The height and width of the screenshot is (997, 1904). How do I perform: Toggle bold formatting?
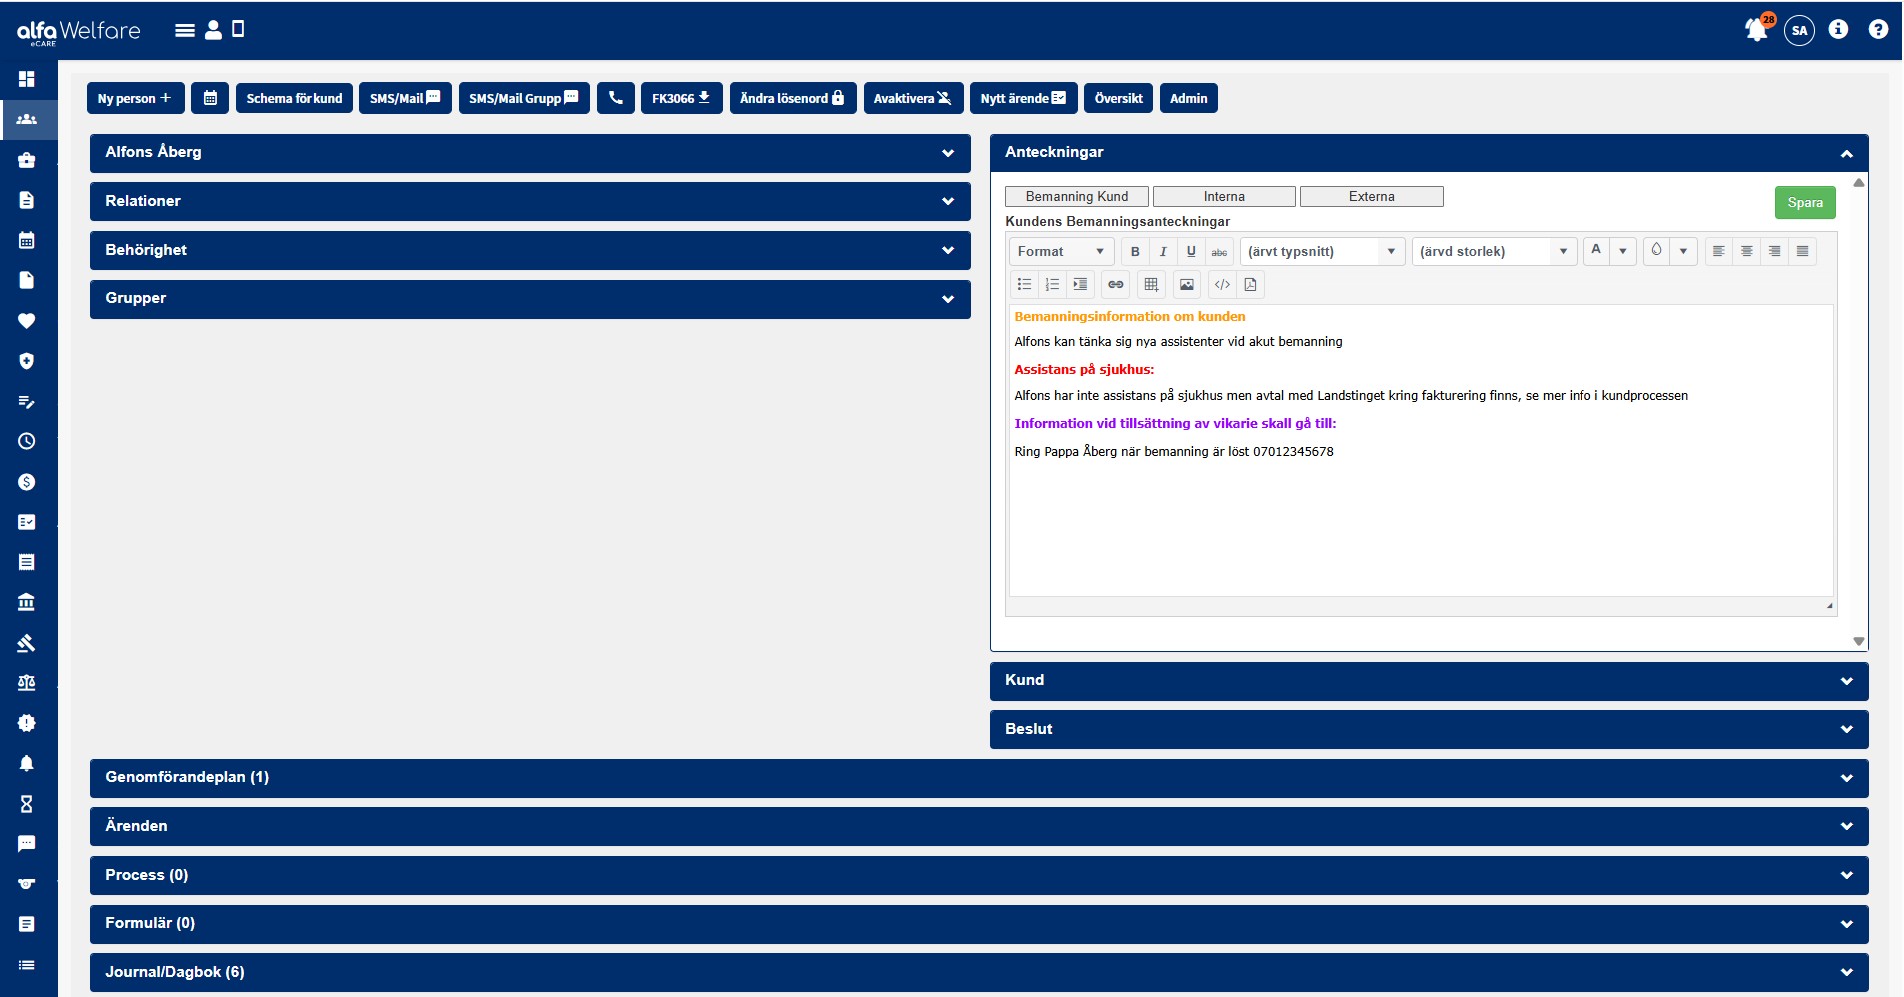coord(1135,252)
